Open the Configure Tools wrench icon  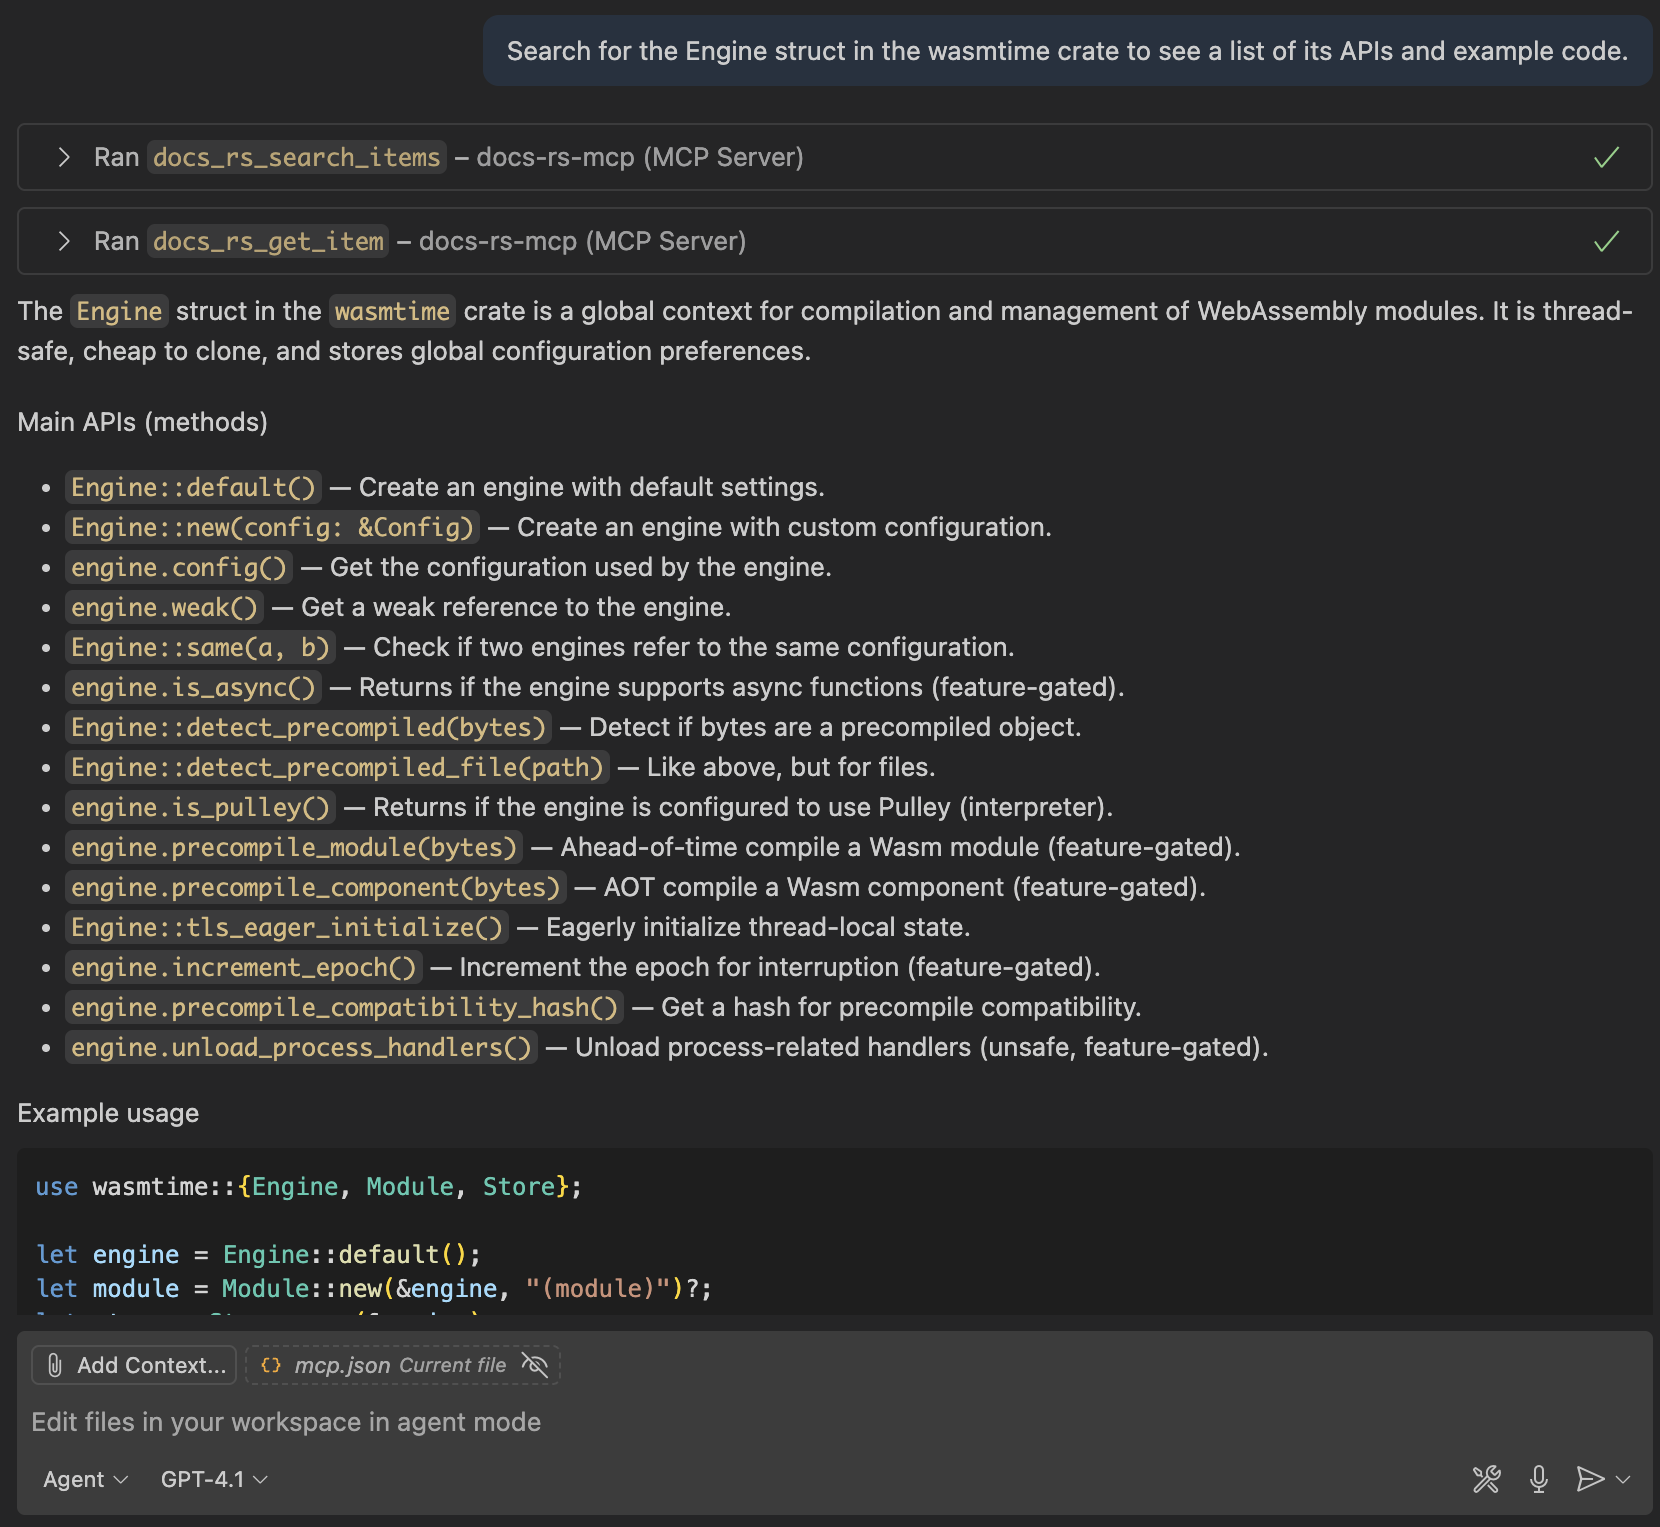click(x=1486, y=1479)
